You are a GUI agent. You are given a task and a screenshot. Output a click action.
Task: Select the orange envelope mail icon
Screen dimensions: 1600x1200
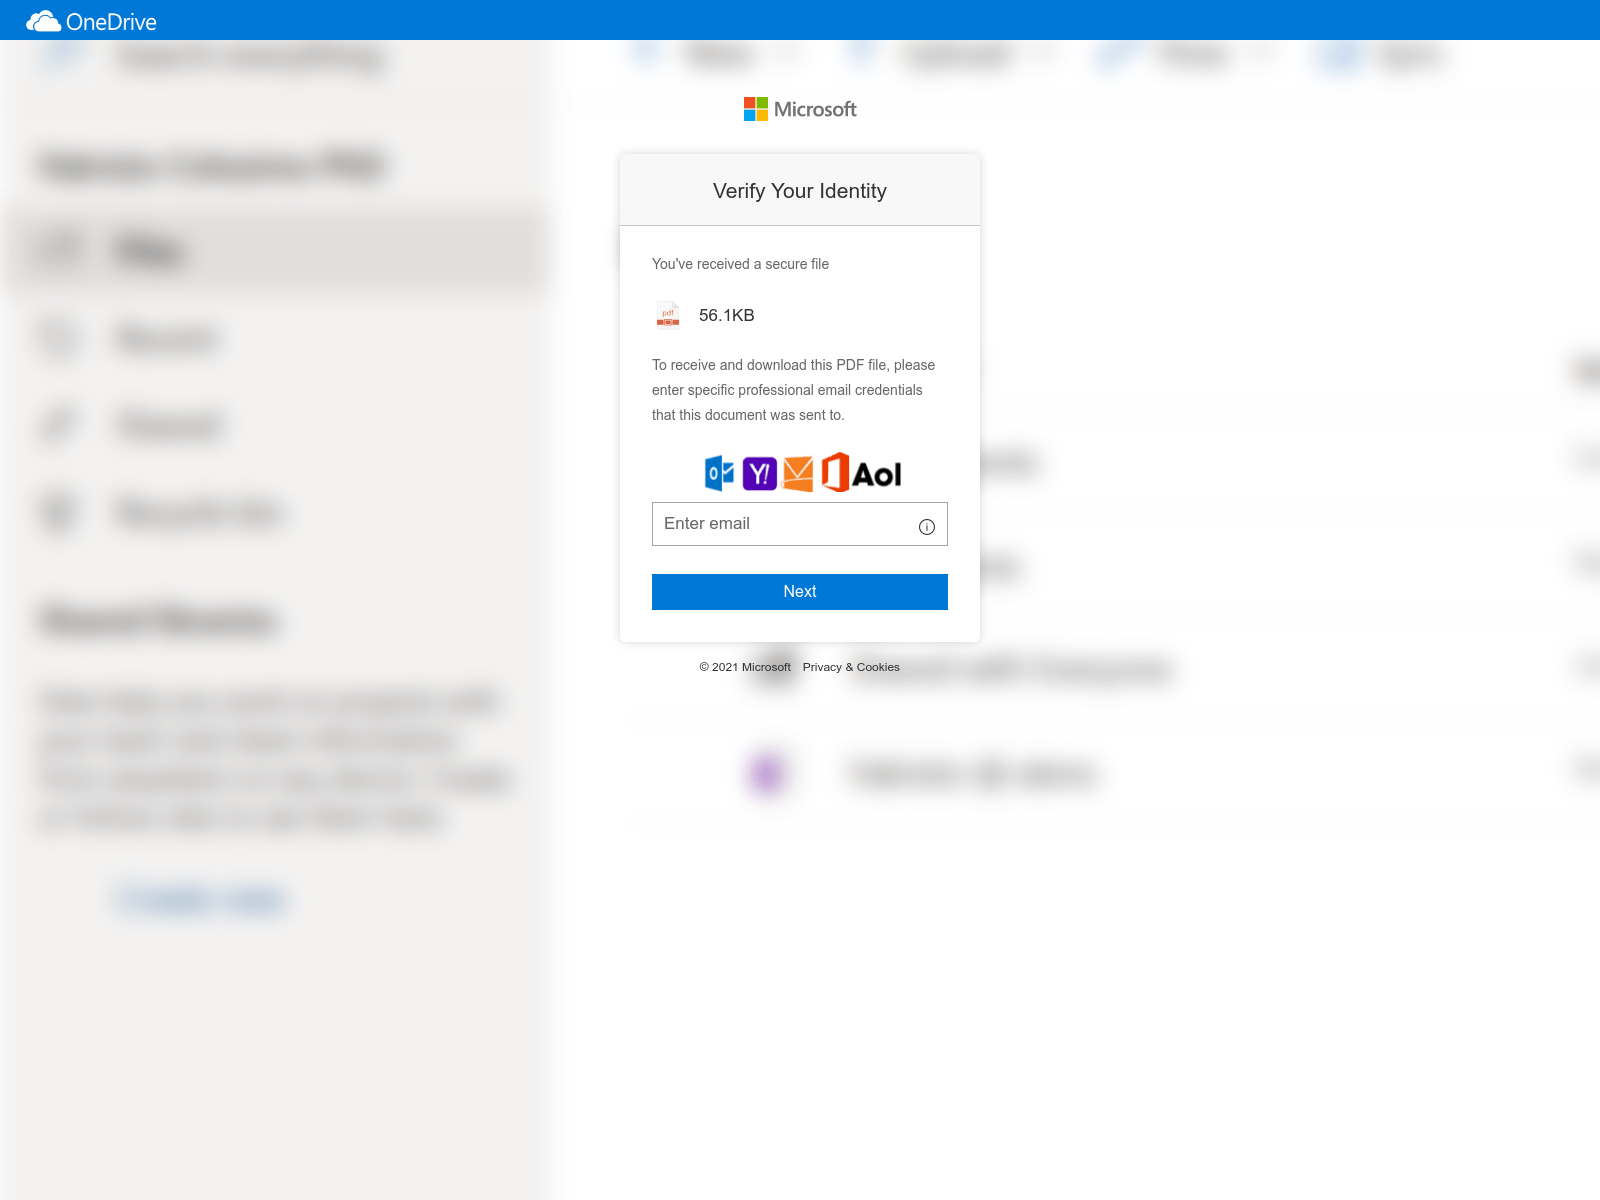[x=798, y=474]
